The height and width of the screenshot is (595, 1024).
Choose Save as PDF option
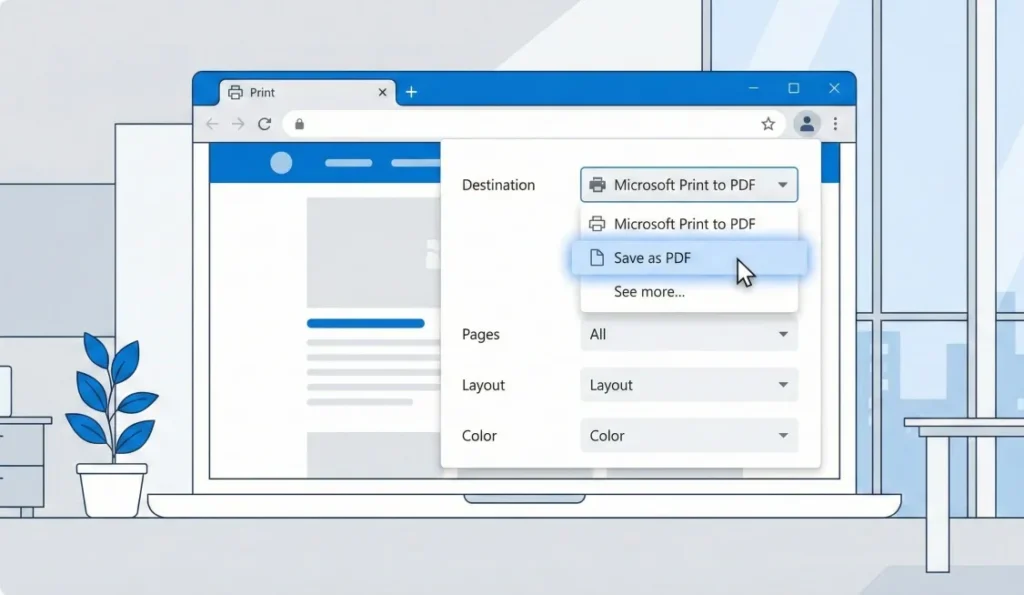689,258
